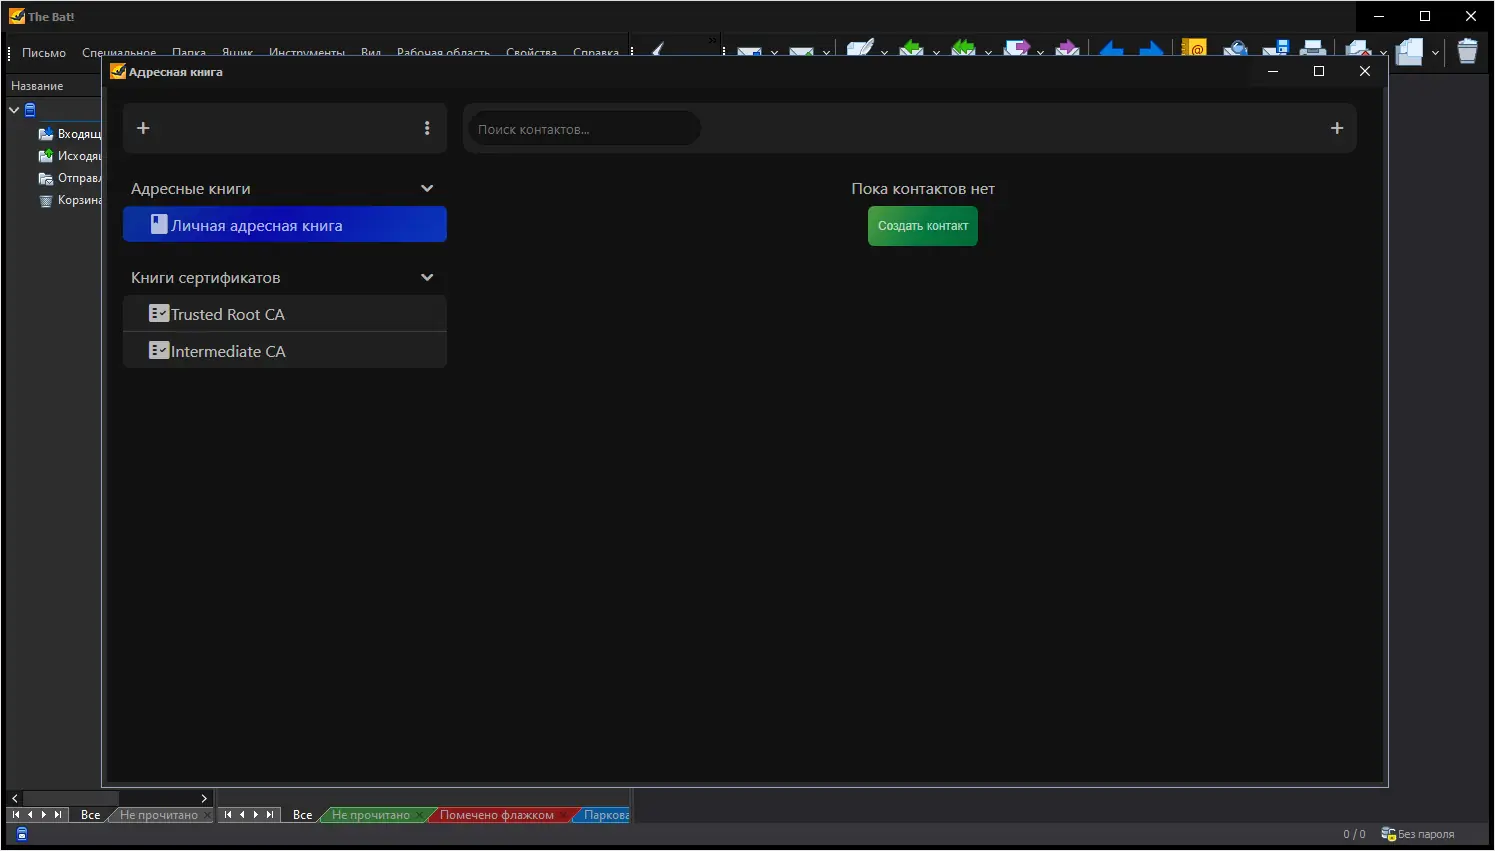This screenshot has width=1495, height=851.
Task: Open the Отправленные folder
Action: 70,178
